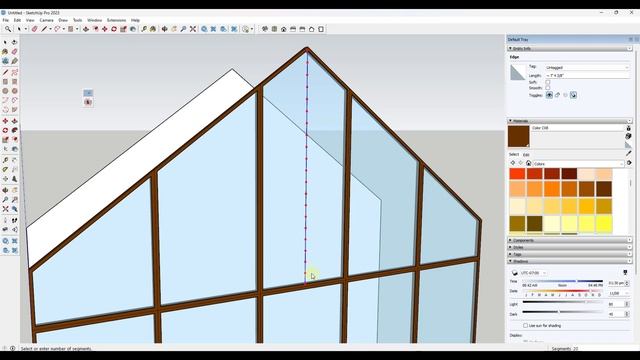The image size is (640, 360).
Task: Pick the Protractor tool in the left toolbar
Action: [x=5, y=169]
